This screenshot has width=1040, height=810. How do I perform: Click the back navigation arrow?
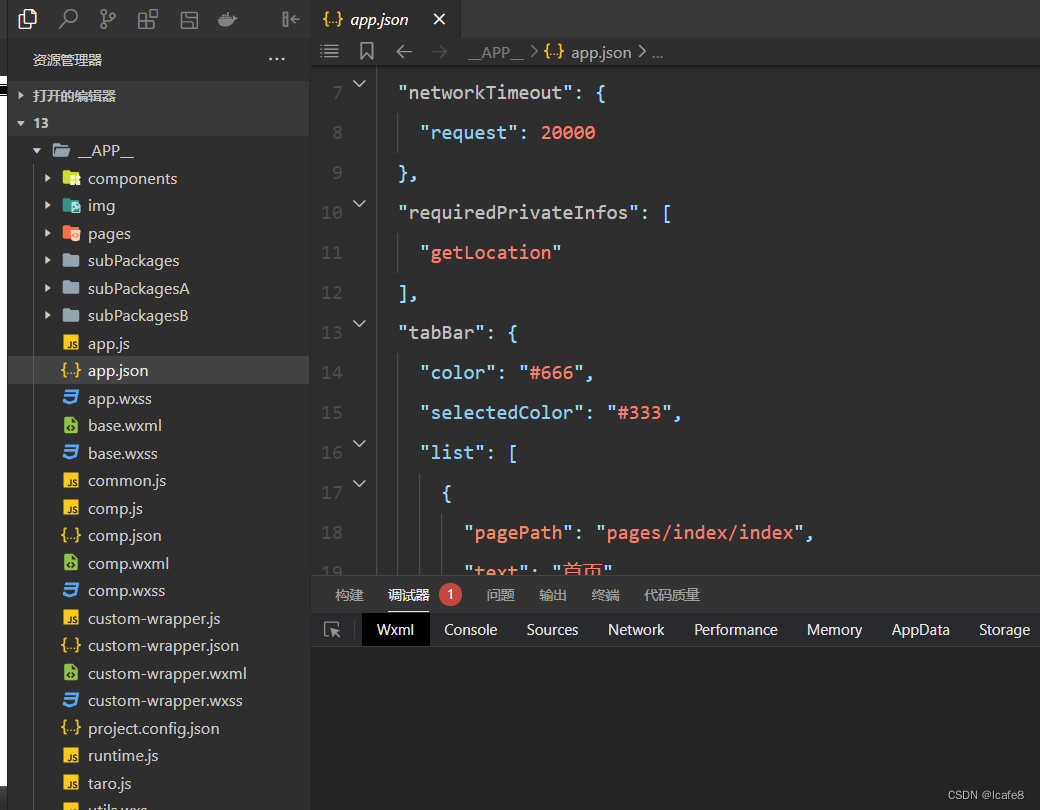[x=404, y=52]
